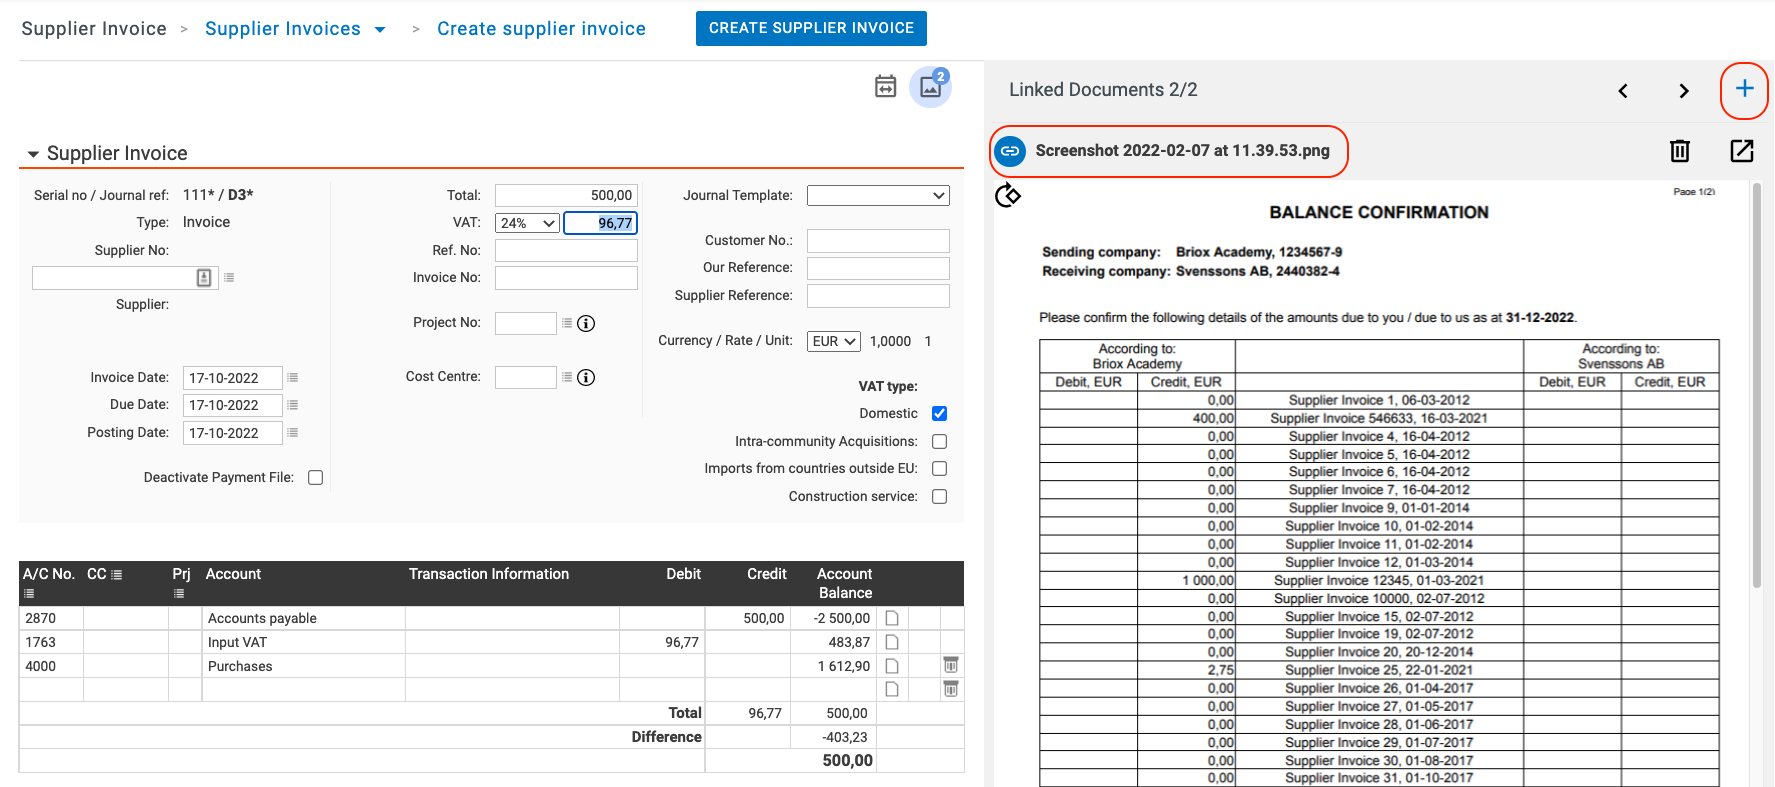The image size is (1775, 787).
Task: Open the linked documents image icon
Action: point(930,87)
